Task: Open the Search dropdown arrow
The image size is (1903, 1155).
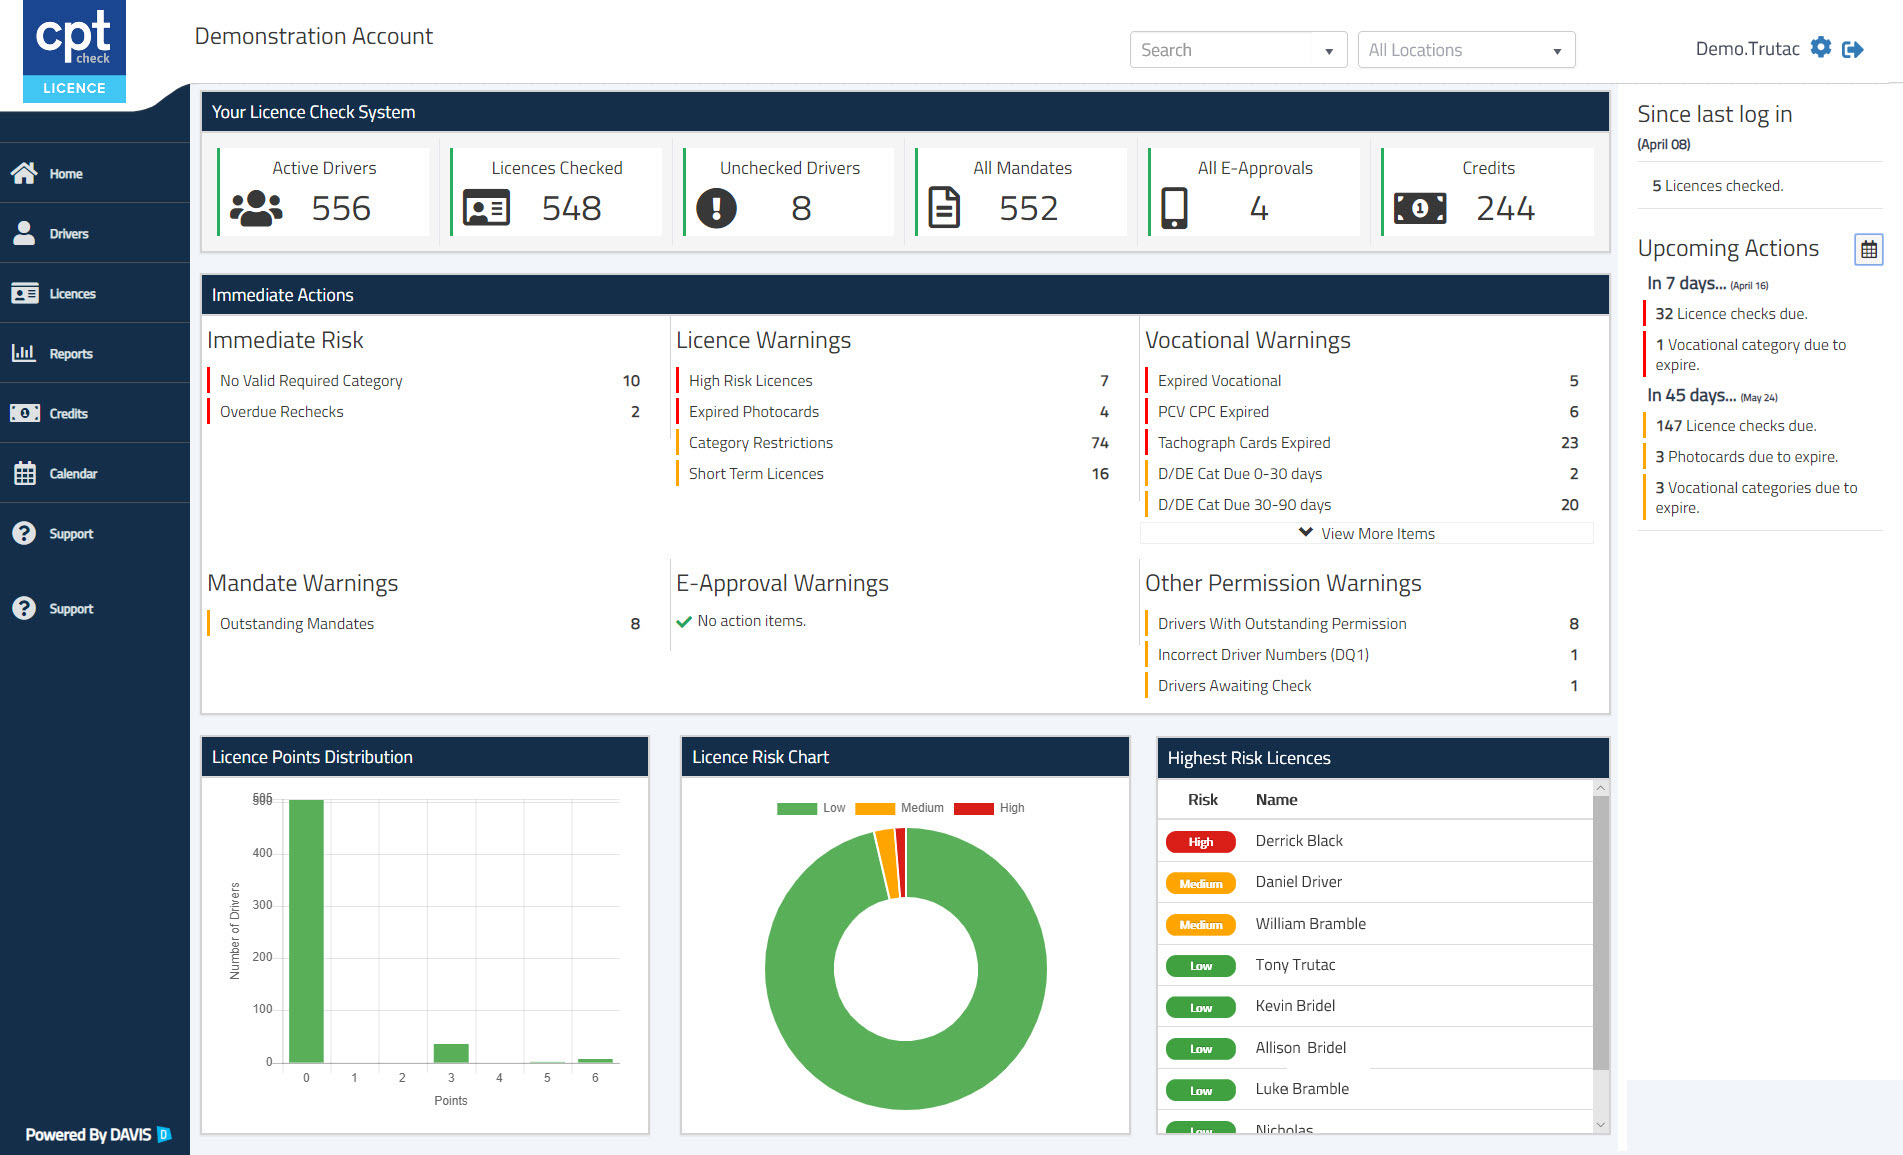Action: (x=1329, y=51)
